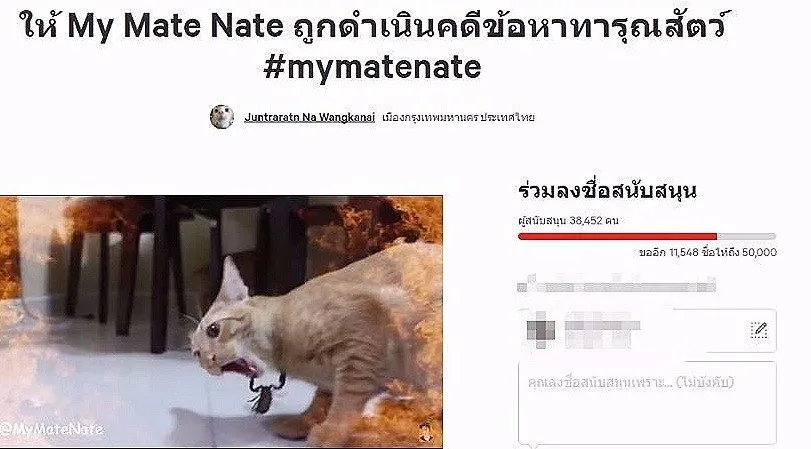The height and width of the screenshot is (449, 811).
Task: Click the red filled portion of progress bar
Action: 617,236
